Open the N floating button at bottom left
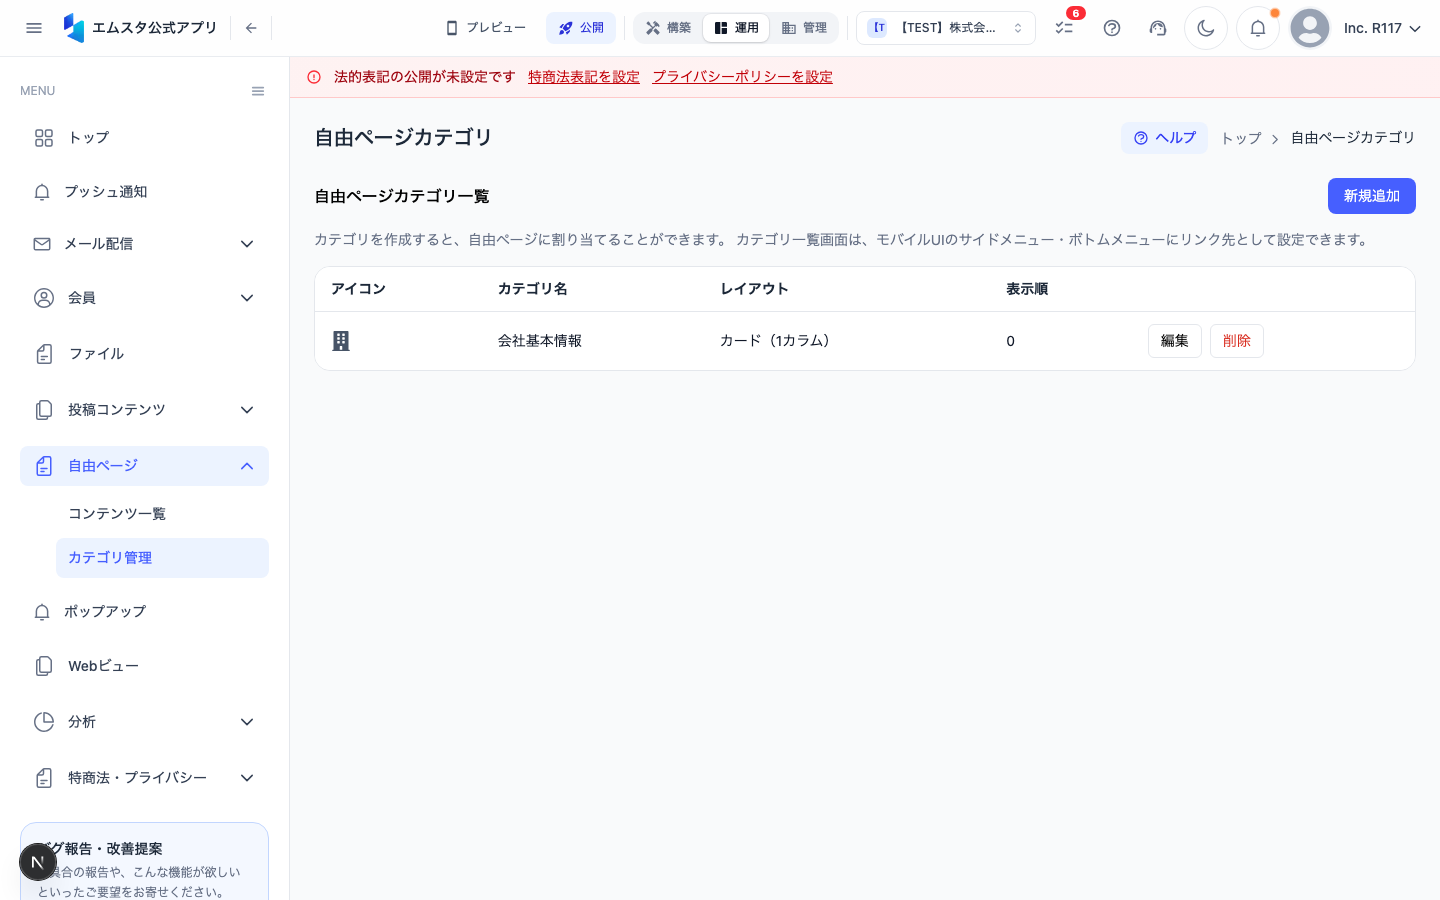This screenshot has height=900, width=1440. 38,862
